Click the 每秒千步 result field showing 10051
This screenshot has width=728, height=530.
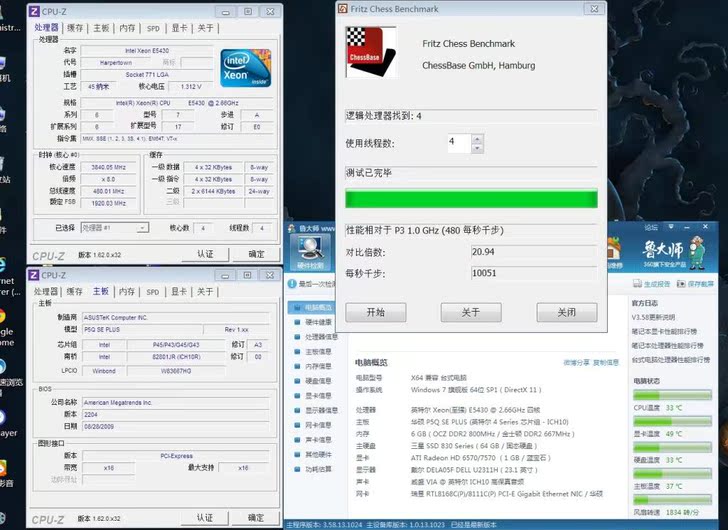(534, 273)
